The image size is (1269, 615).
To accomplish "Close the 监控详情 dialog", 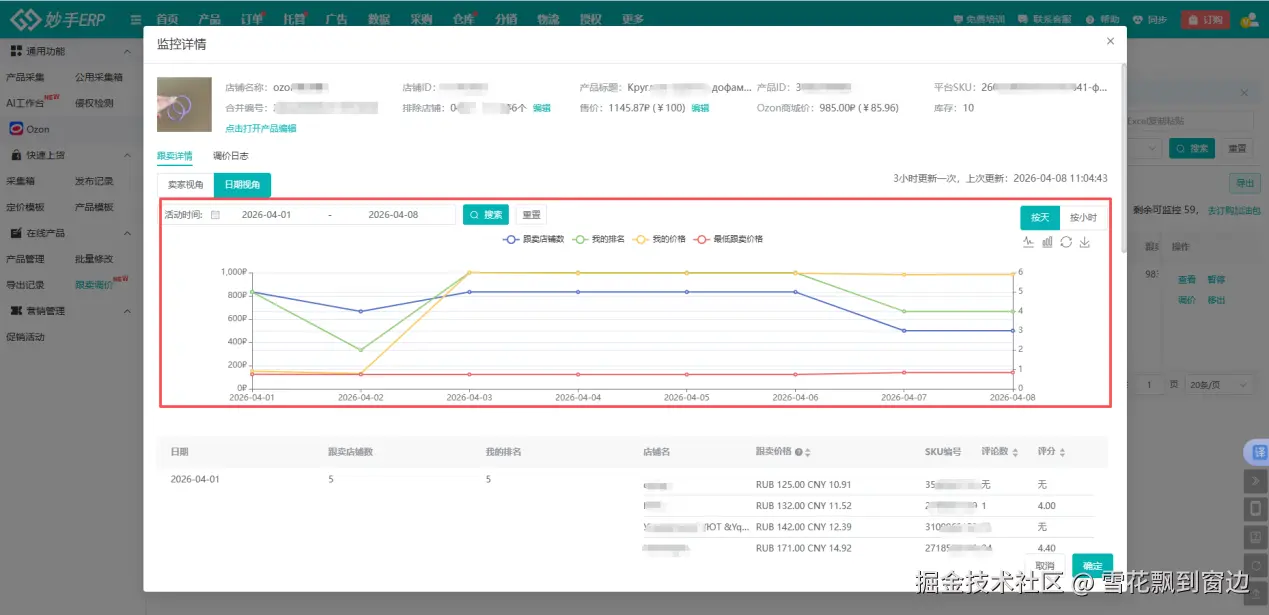I will (x=1110, y=41).
